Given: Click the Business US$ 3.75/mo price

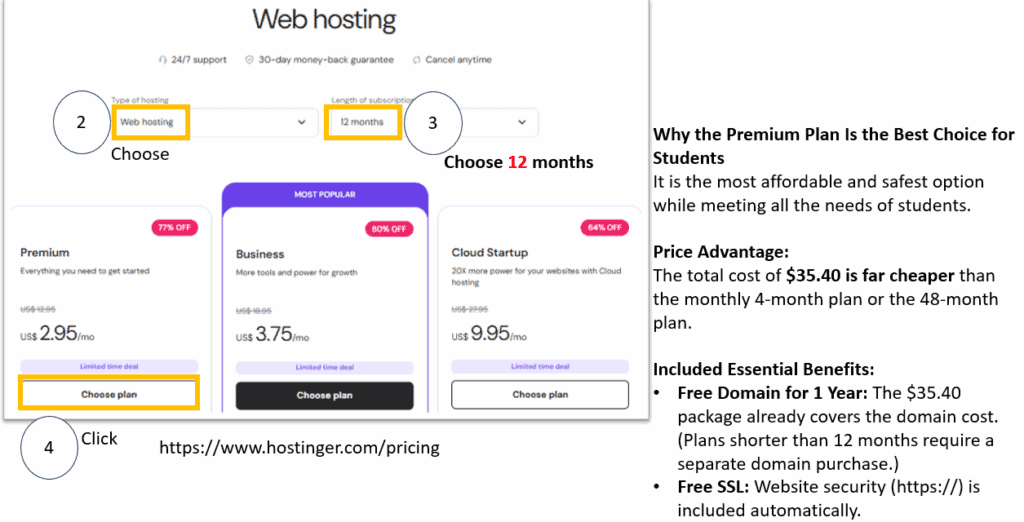Looking at the screenshot, I should point(272,336).
